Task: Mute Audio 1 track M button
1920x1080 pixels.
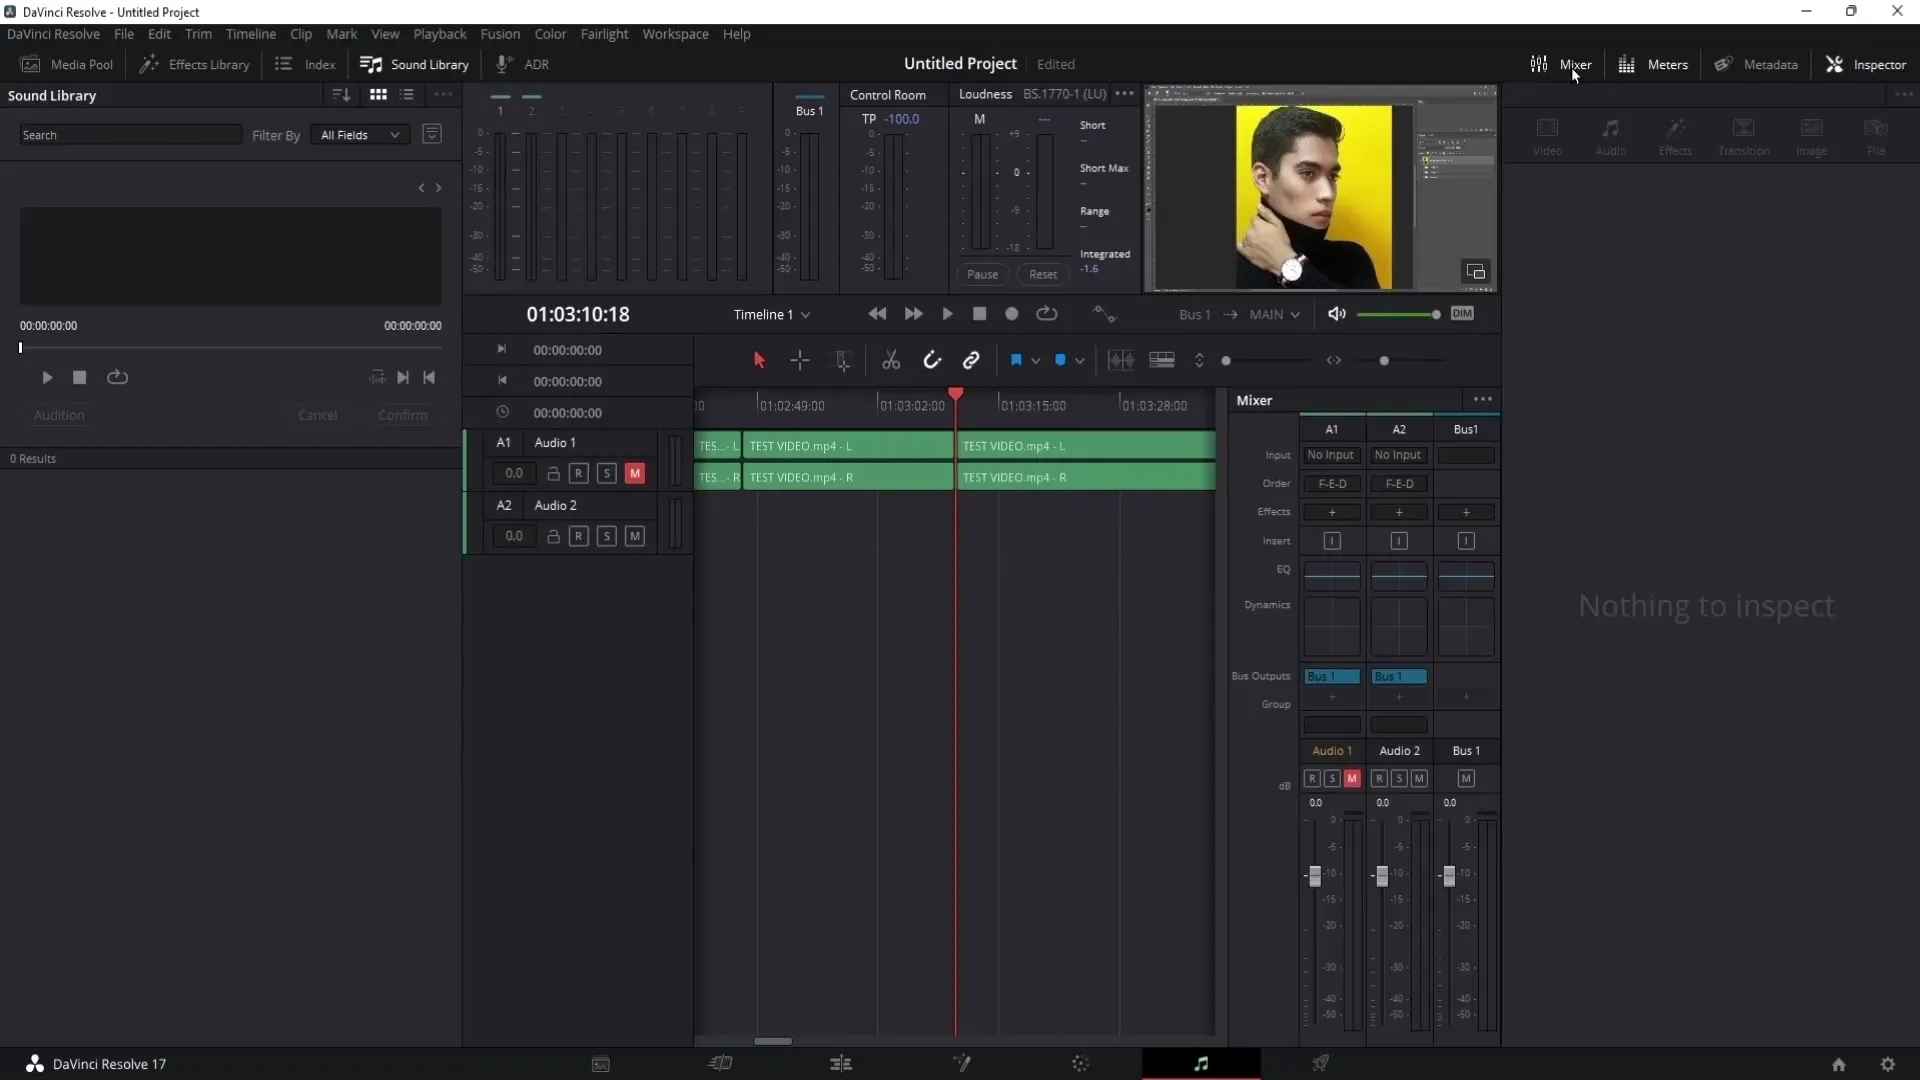Action: click(634, 473)
